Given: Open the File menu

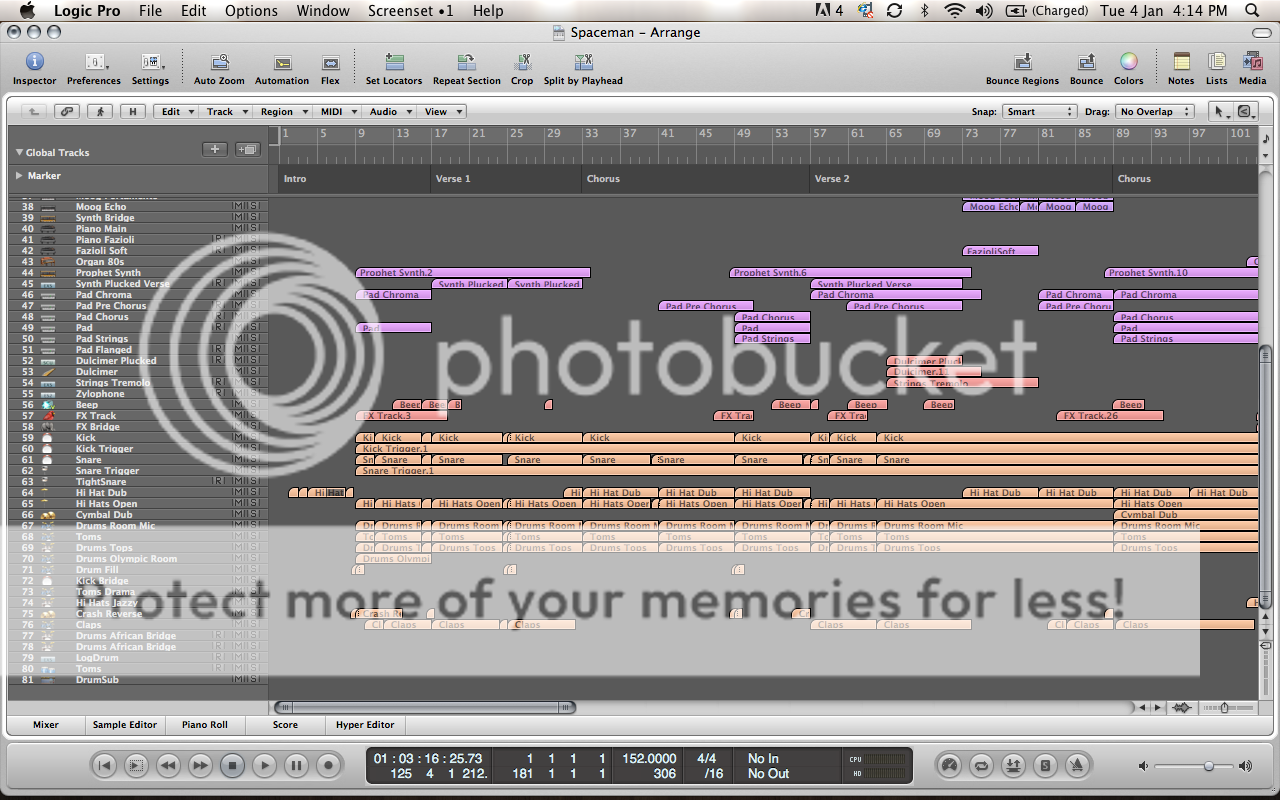Looking at the screenshot, I should [150, 10].
